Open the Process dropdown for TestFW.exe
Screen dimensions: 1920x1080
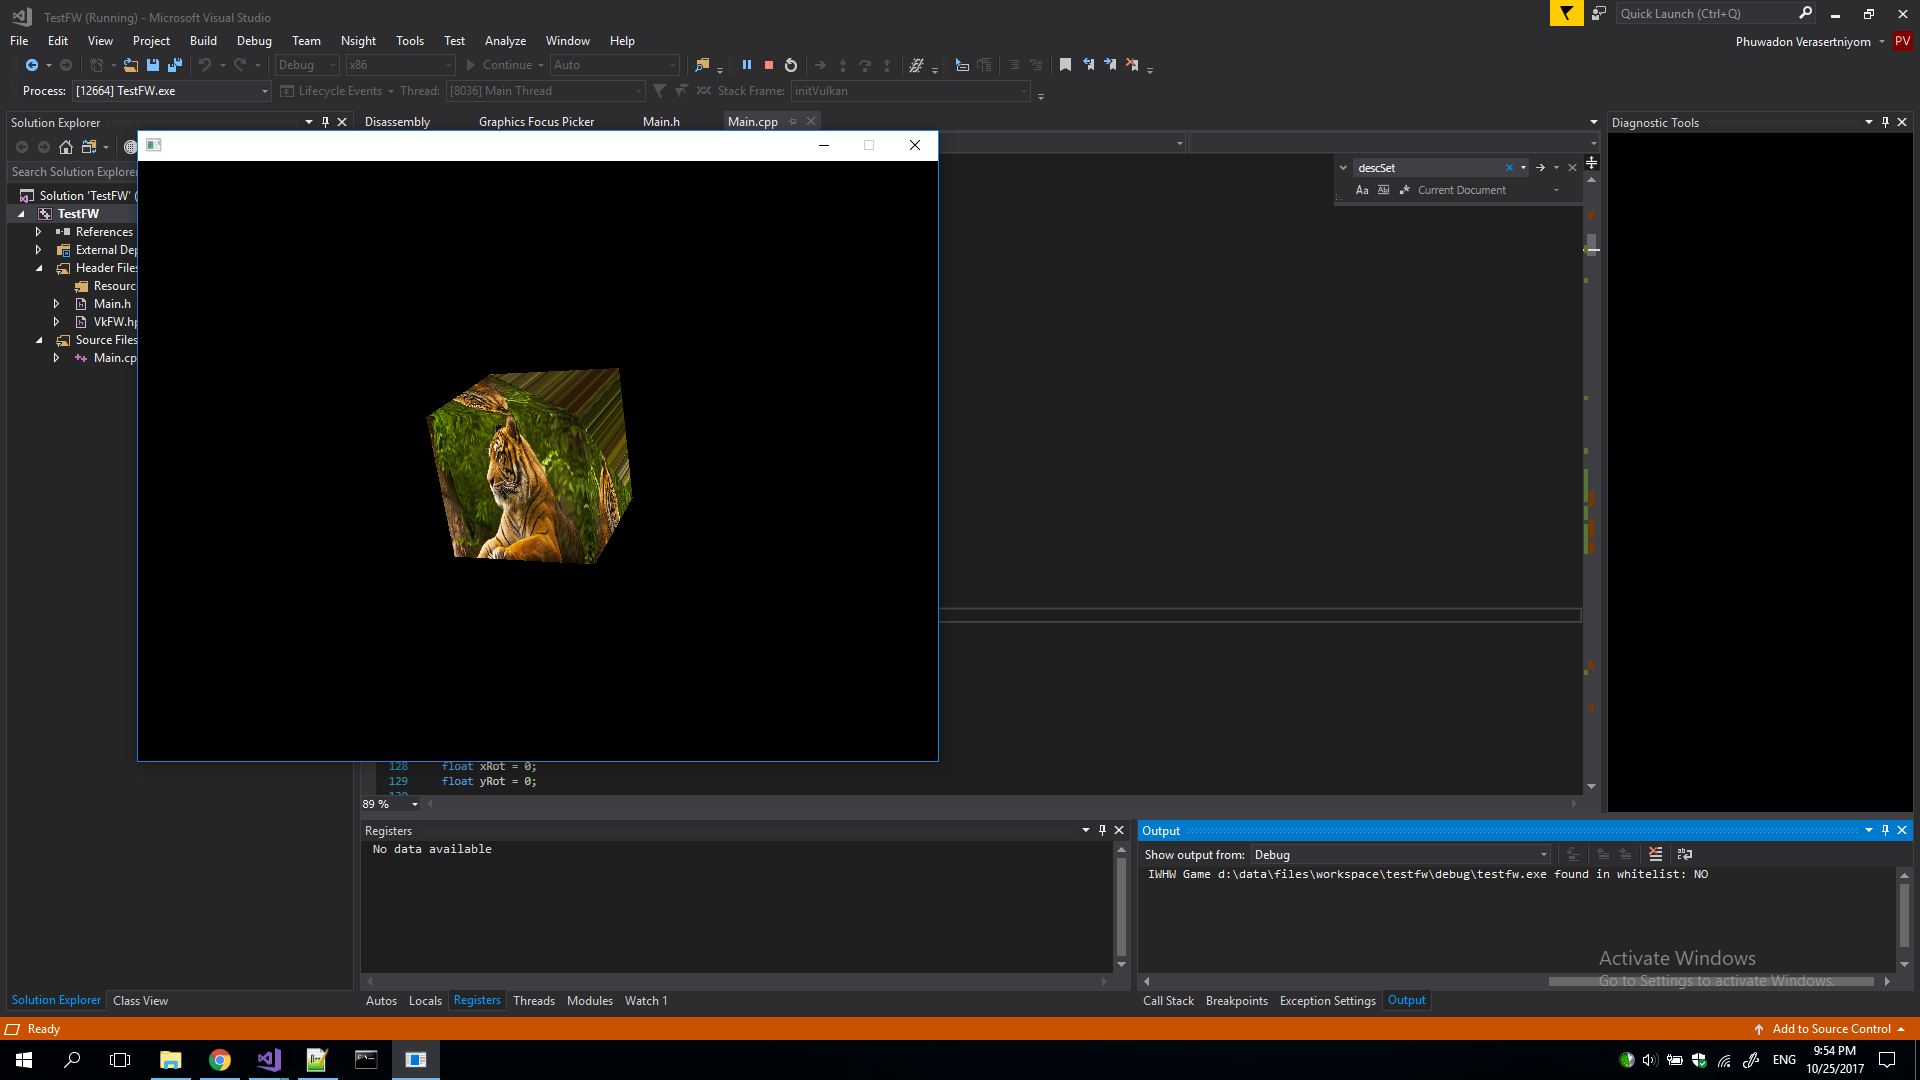[265, 91]
